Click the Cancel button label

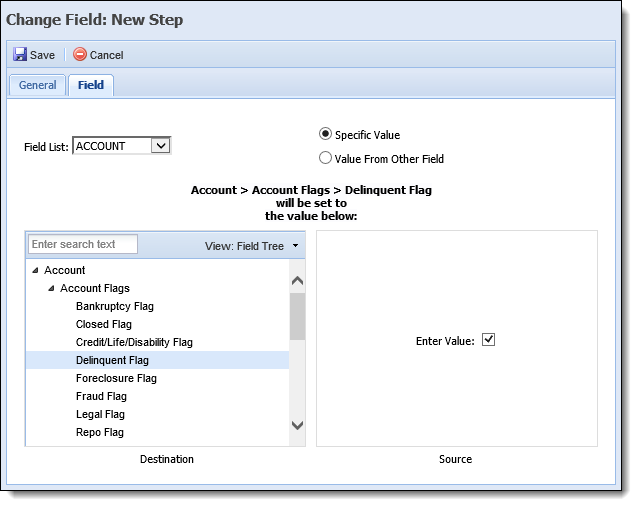pos(106,55)
